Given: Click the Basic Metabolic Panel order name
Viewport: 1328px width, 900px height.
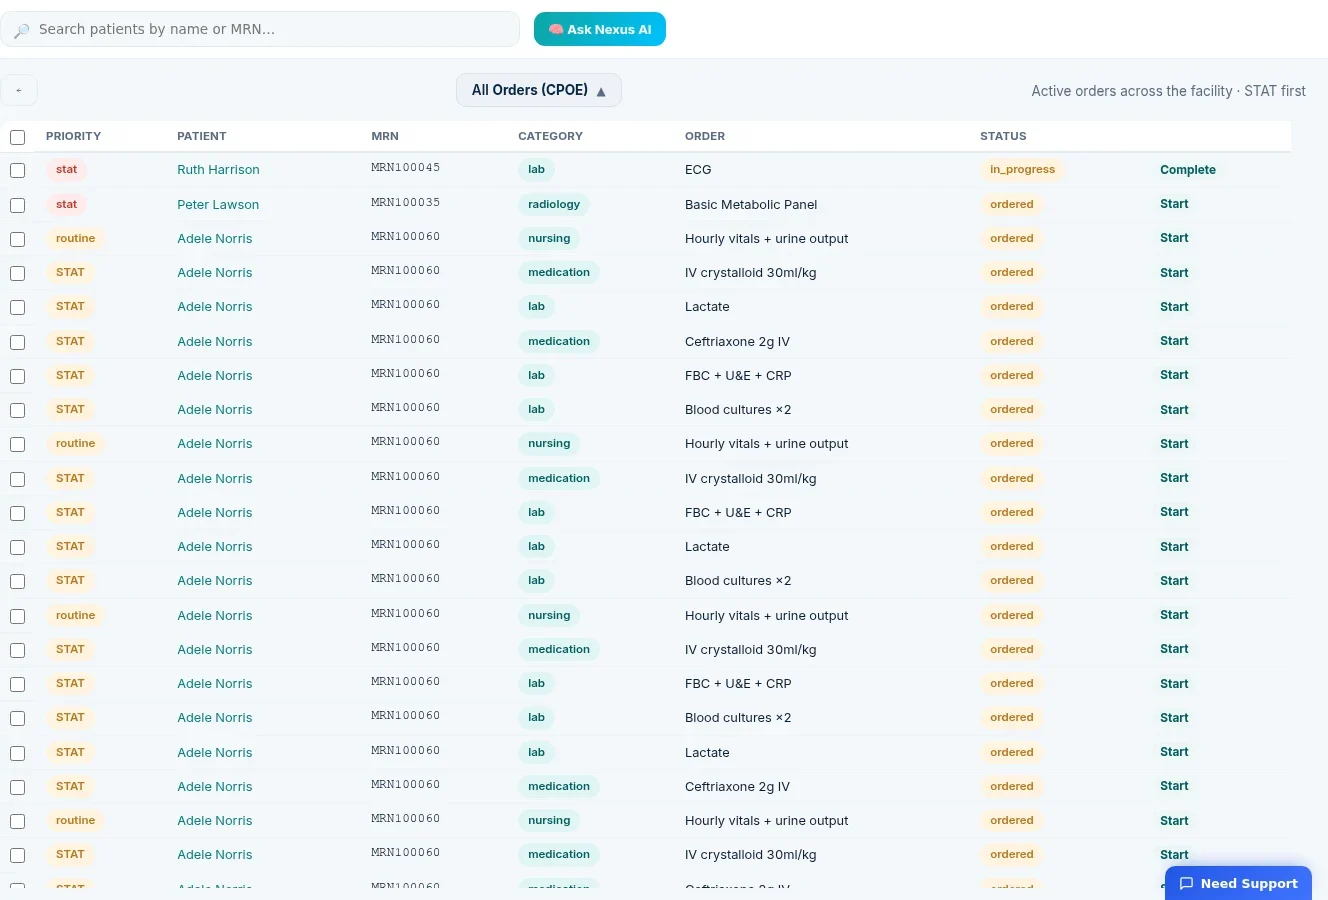Looking at the screenshot, I should [751, 204].
